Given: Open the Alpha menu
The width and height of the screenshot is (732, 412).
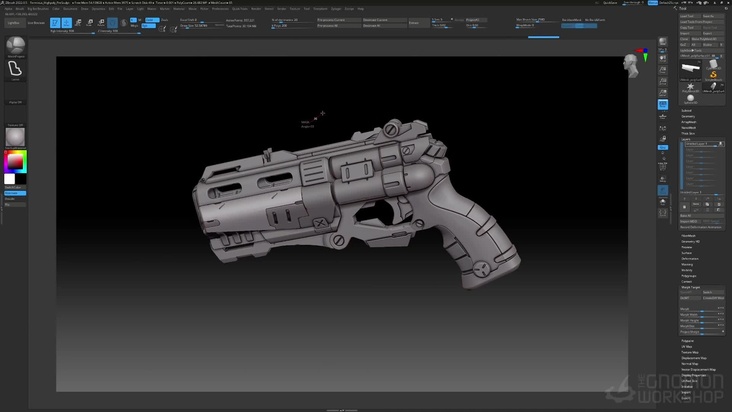Looking at the screenshot, I should click(x=8, y=8).
